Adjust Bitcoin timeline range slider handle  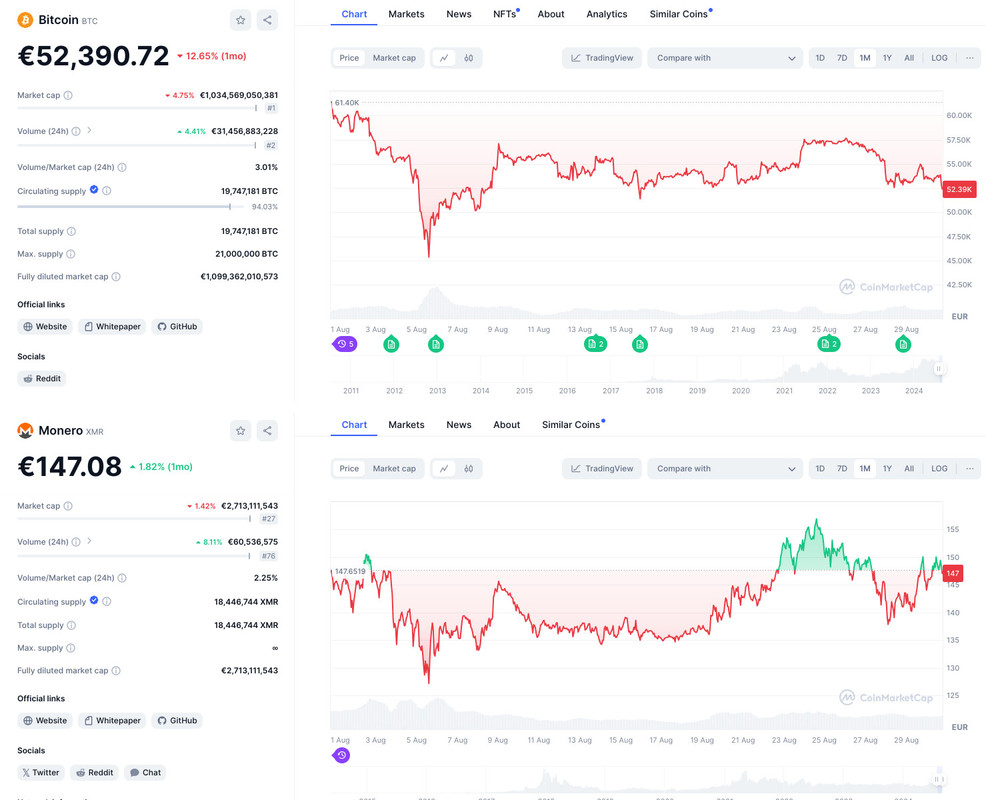point(938,369)
